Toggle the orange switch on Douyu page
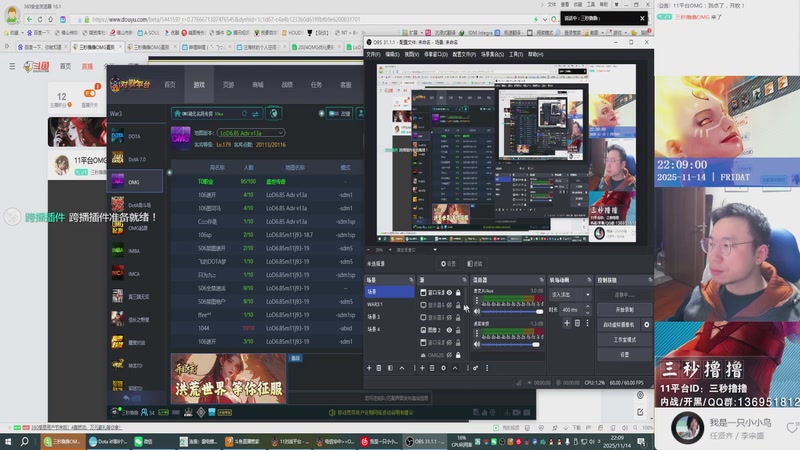This screenshot has height=450, width=800. click(x=90, y=93)
